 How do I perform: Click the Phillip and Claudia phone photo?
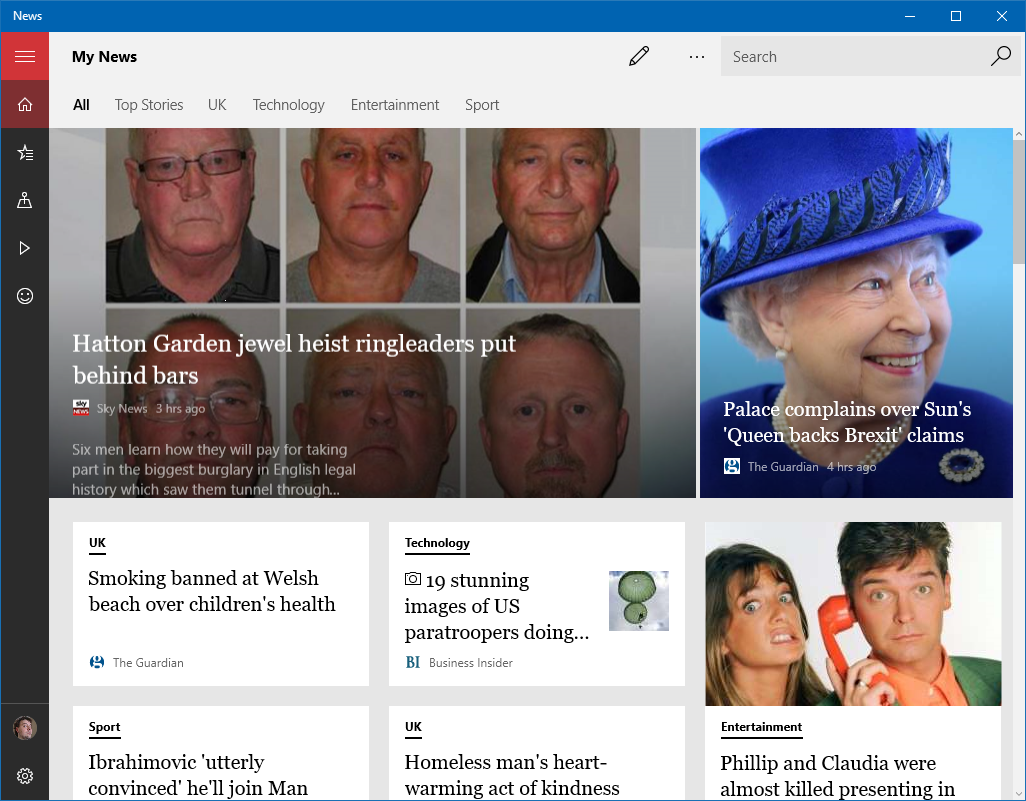pos(853,614)
